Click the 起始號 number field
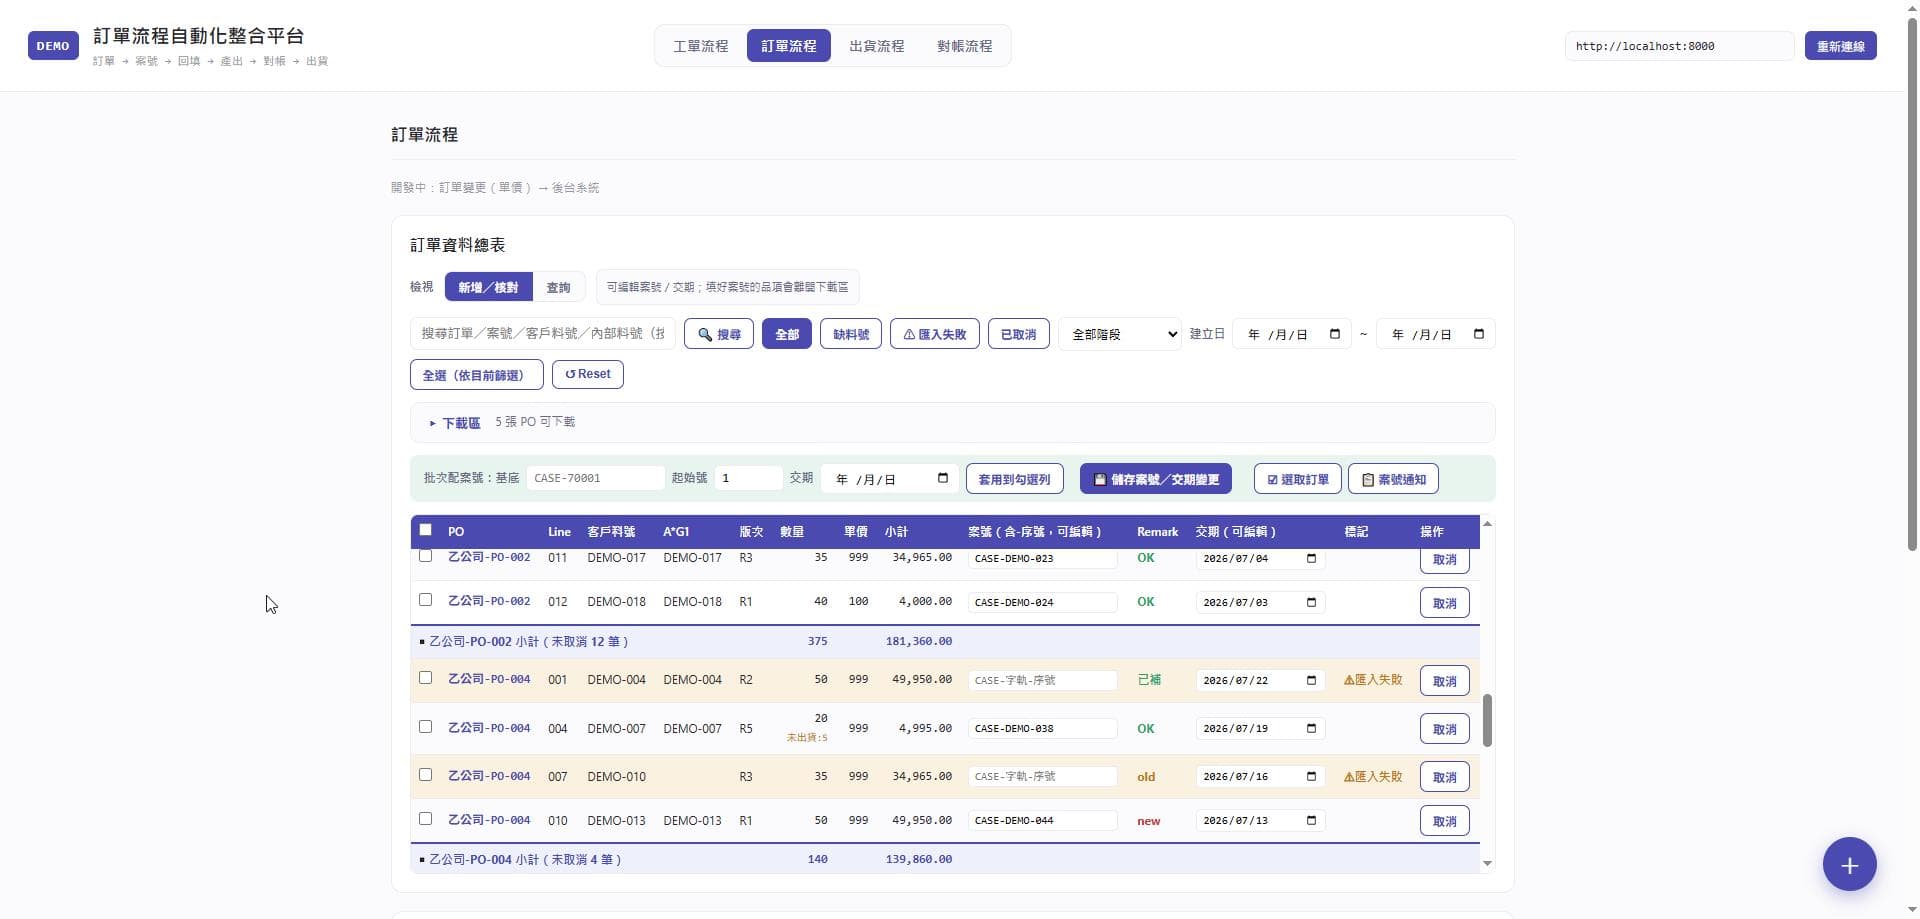 [748, 478]
